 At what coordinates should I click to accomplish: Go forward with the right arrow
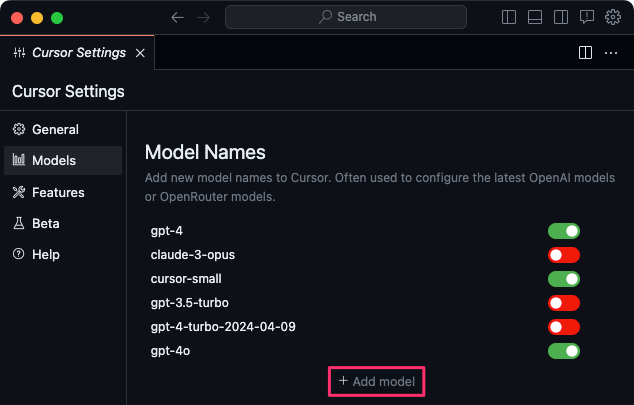pyautogui.click(x=204, y=17)
